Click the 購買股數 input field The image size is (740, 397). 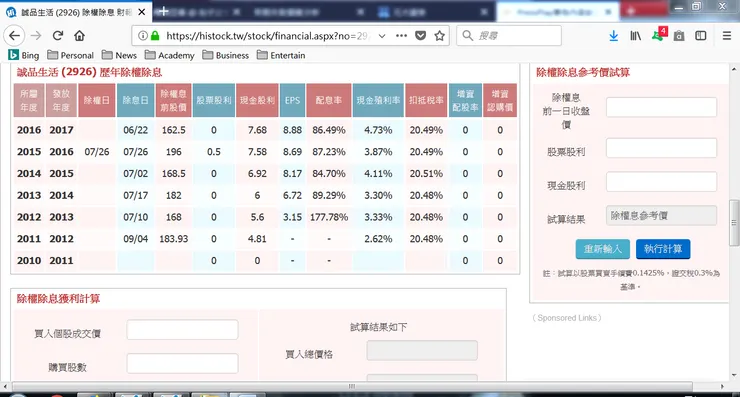tap(182, 363)
